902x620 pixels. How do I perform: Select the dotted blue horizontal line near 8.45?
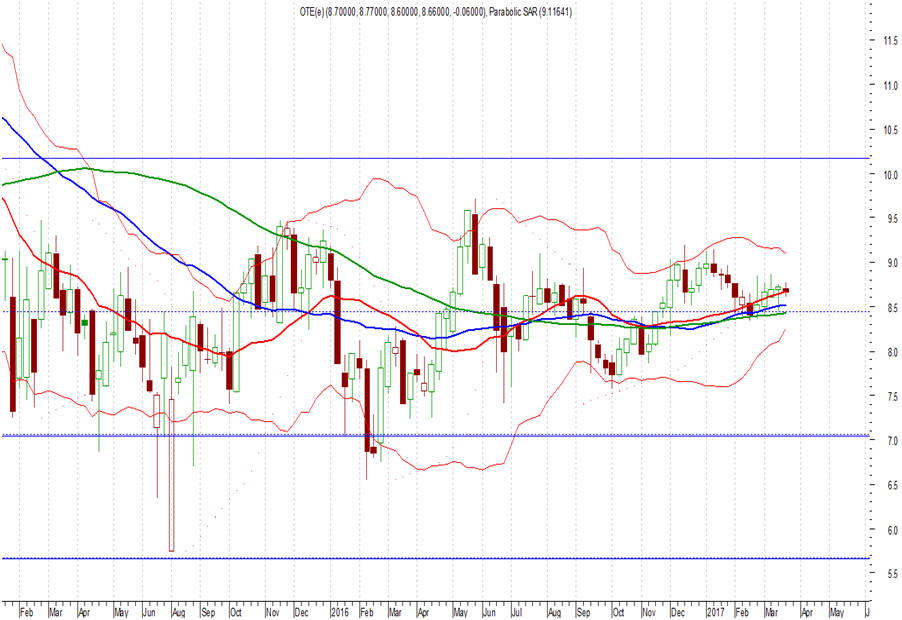[x=435, y=312]
